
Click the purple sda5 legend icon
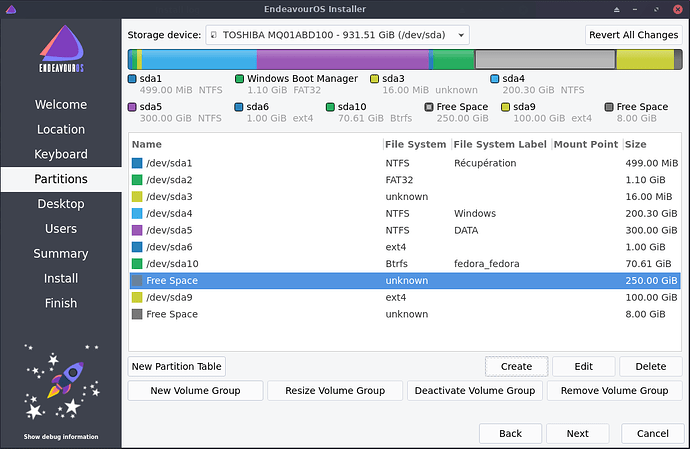133,107
